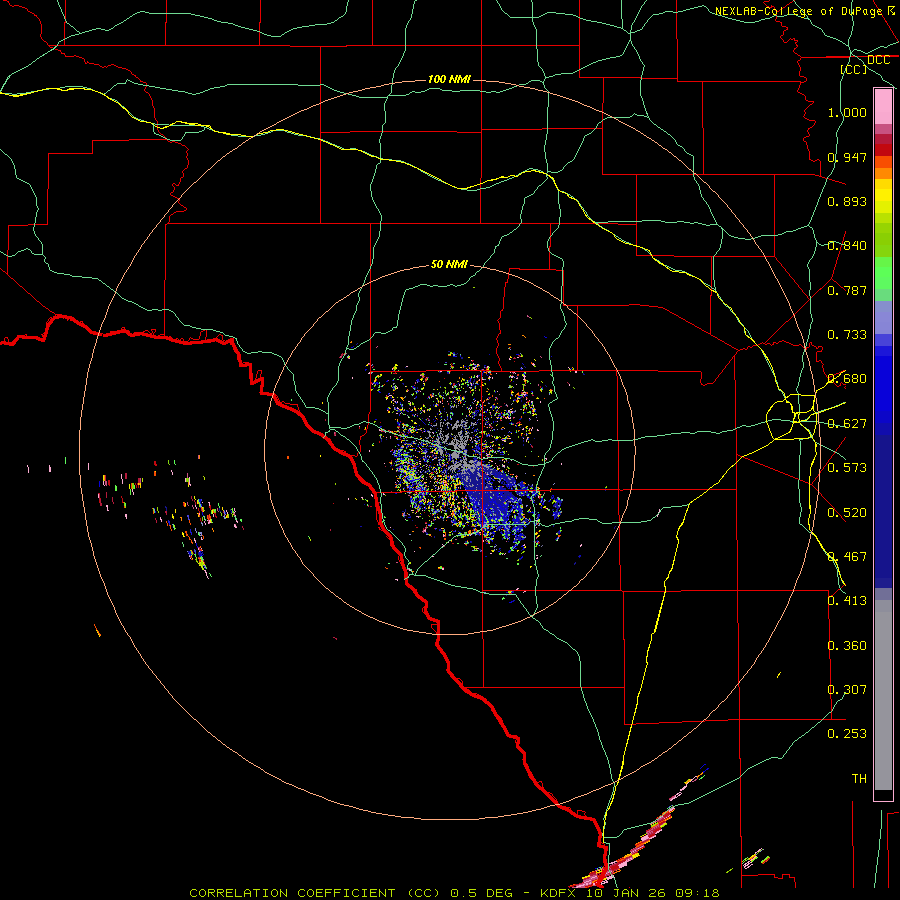This screenshot has width=900, height=900.
Task: Click the 0.573 legend value
Action: coord(847,468)
